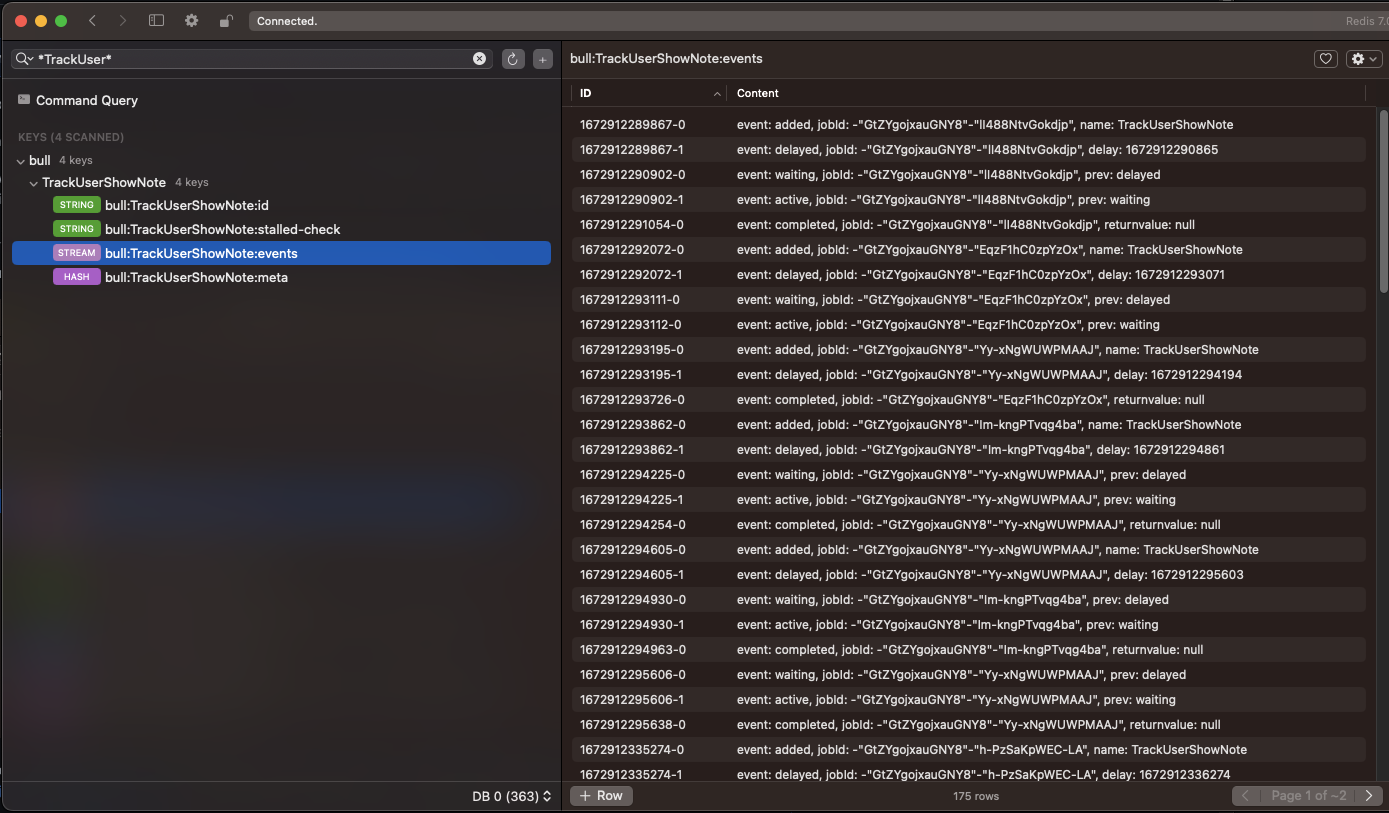Click the back navigation arrow

92,20
